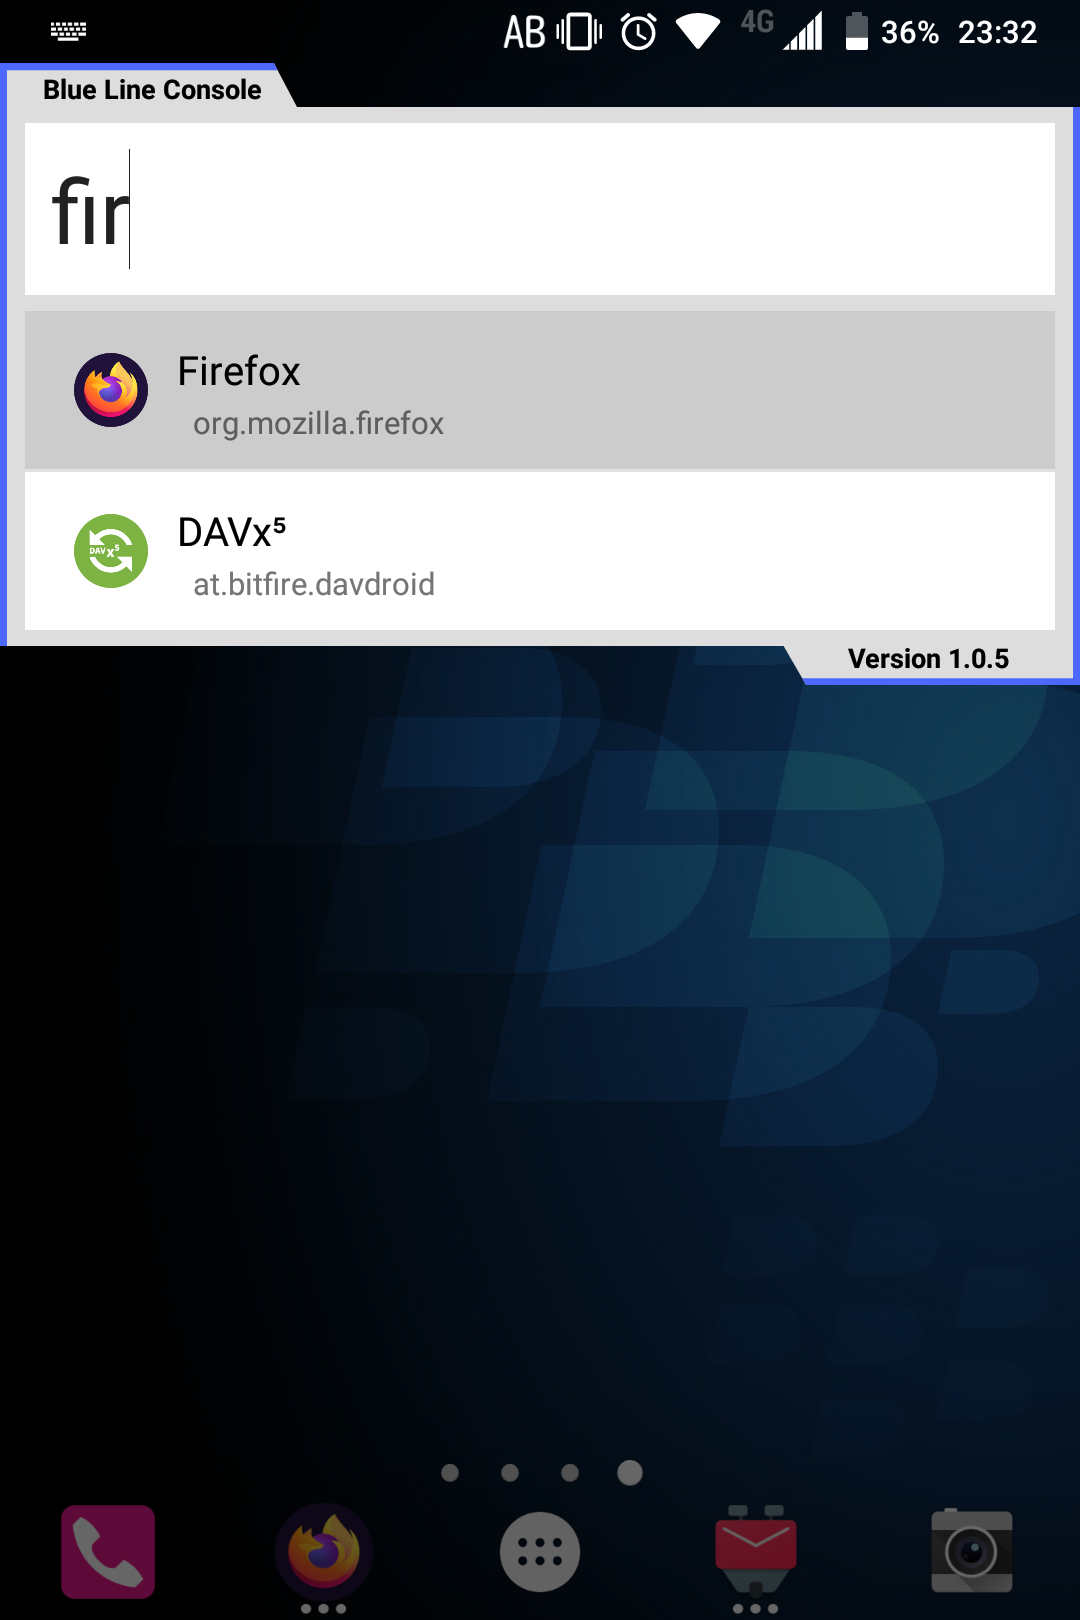
Task: Tap the Firefox icon in results
Action: 111,390
